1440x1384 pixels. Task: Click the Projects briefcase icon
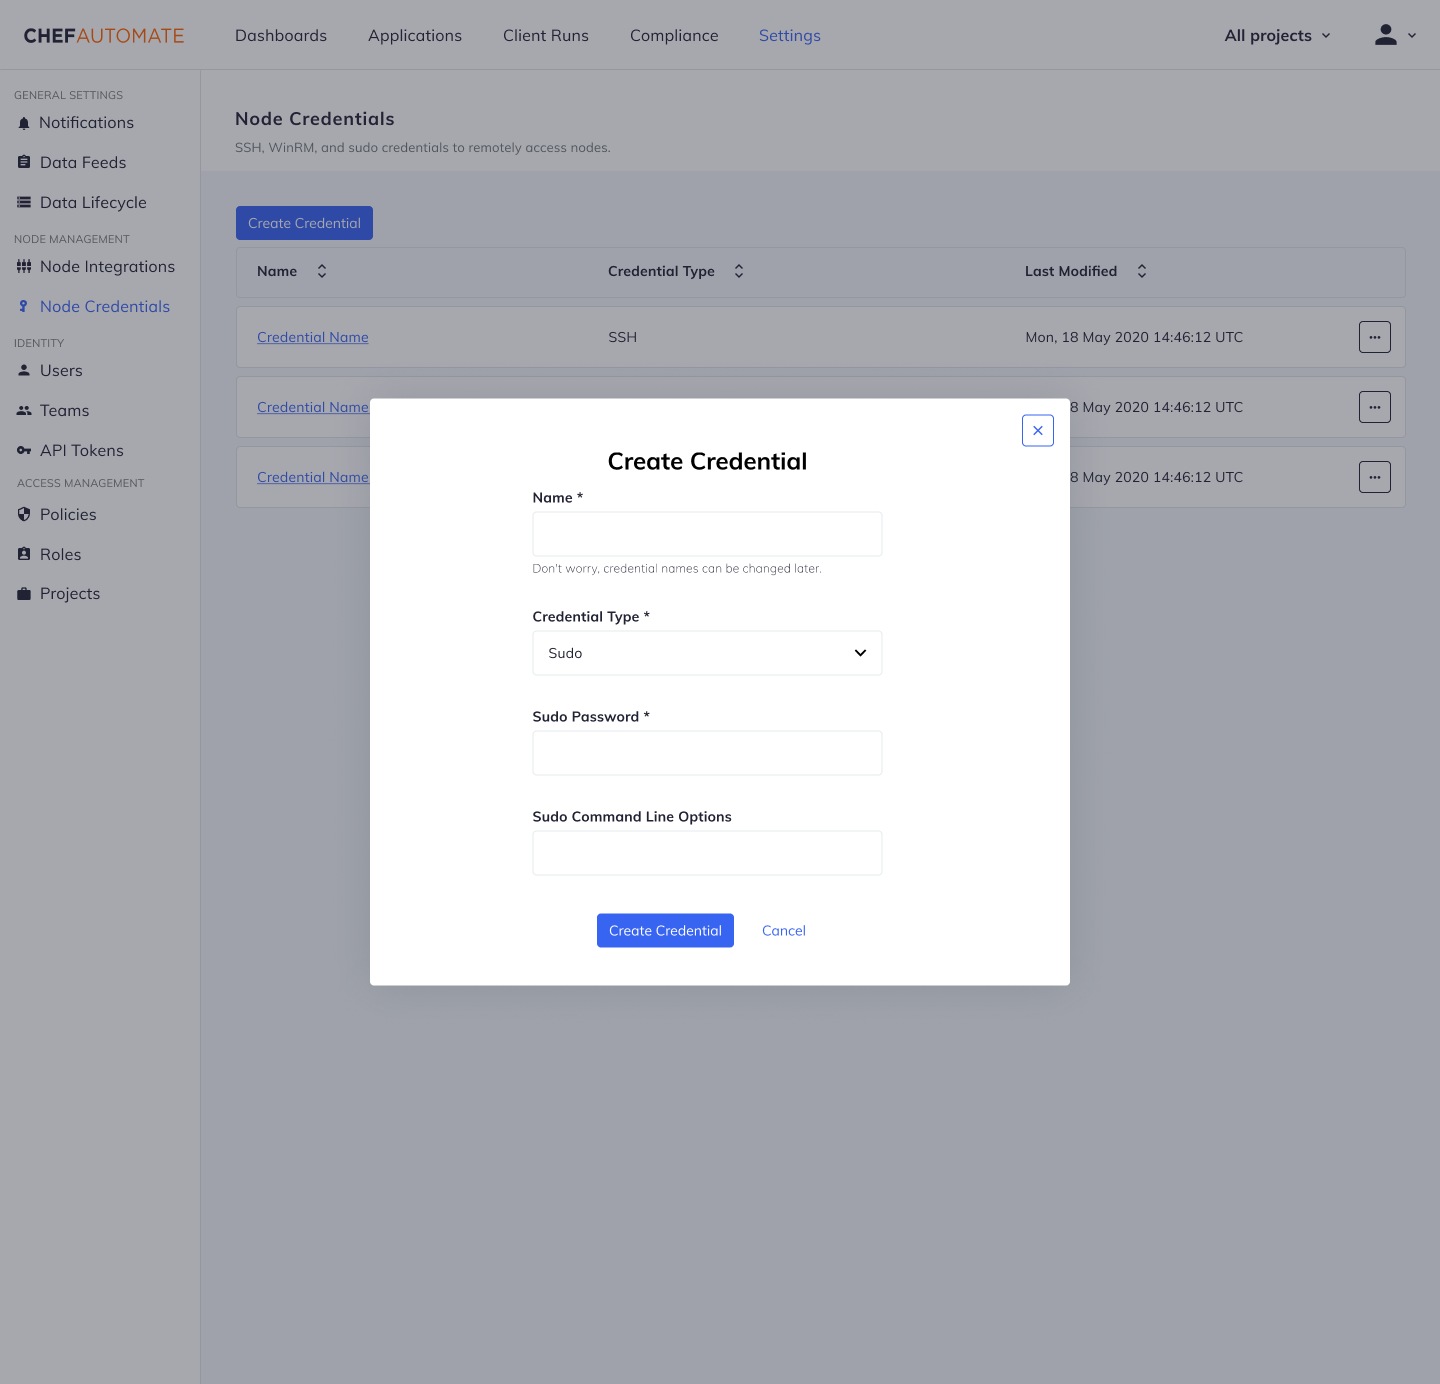point(24,593)
